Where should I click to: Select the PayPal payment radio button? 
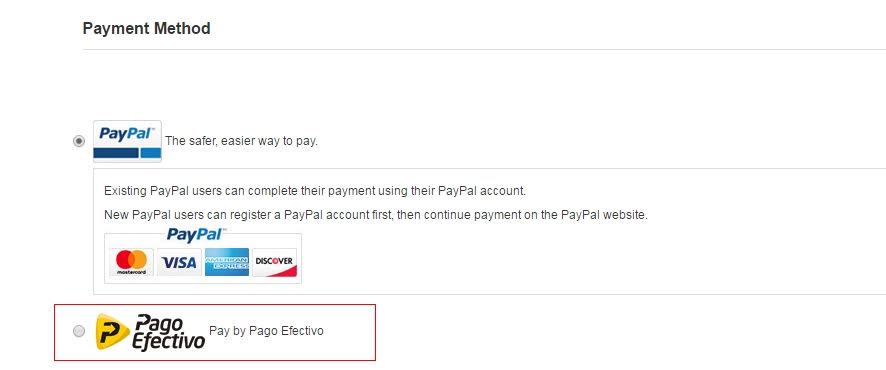tap(79, 141)
